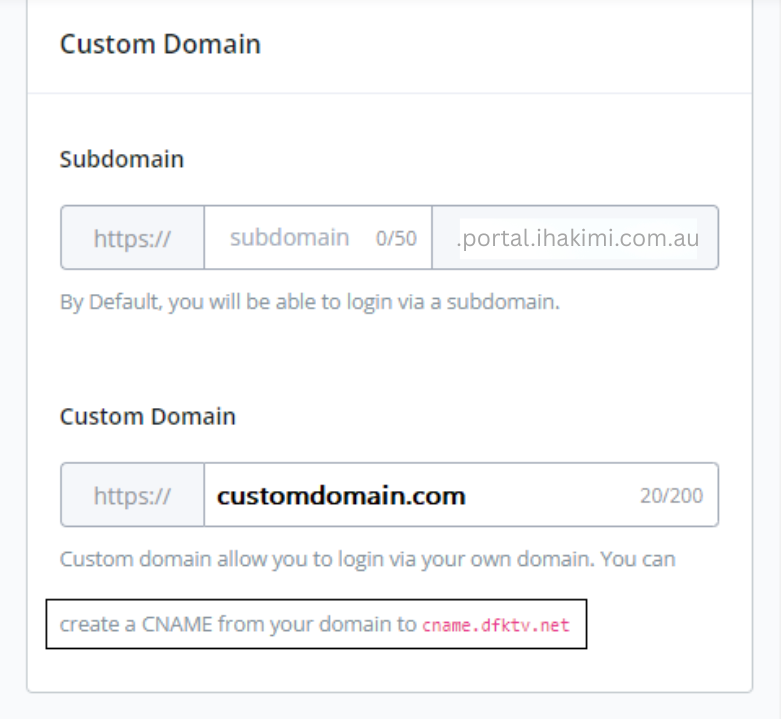Click the 'subdomain' placeholder text

pyautogui.click(x=289, y=238)
